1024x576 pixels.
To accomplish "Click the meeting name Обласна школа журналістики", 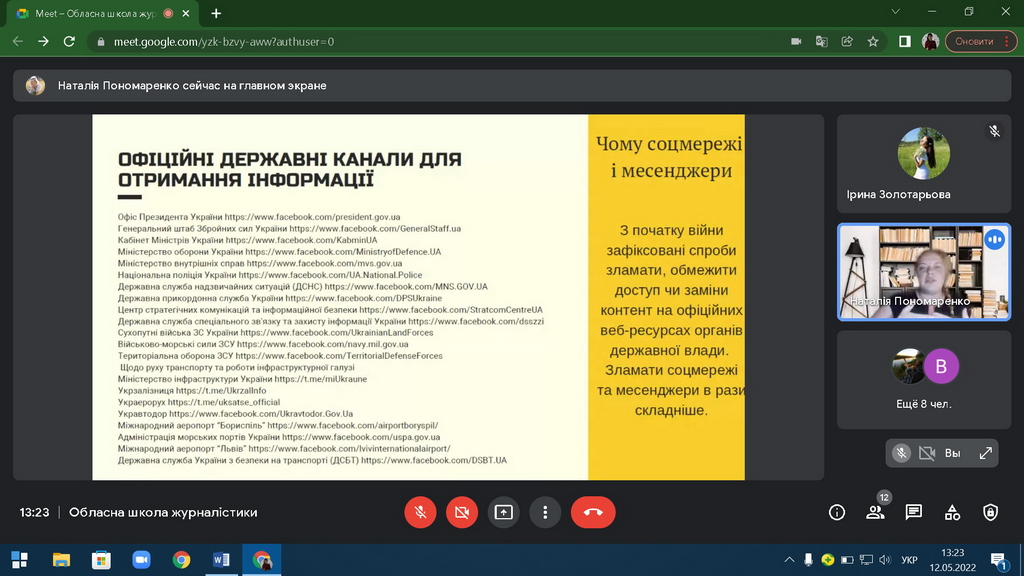I will (x=163, y=513).
